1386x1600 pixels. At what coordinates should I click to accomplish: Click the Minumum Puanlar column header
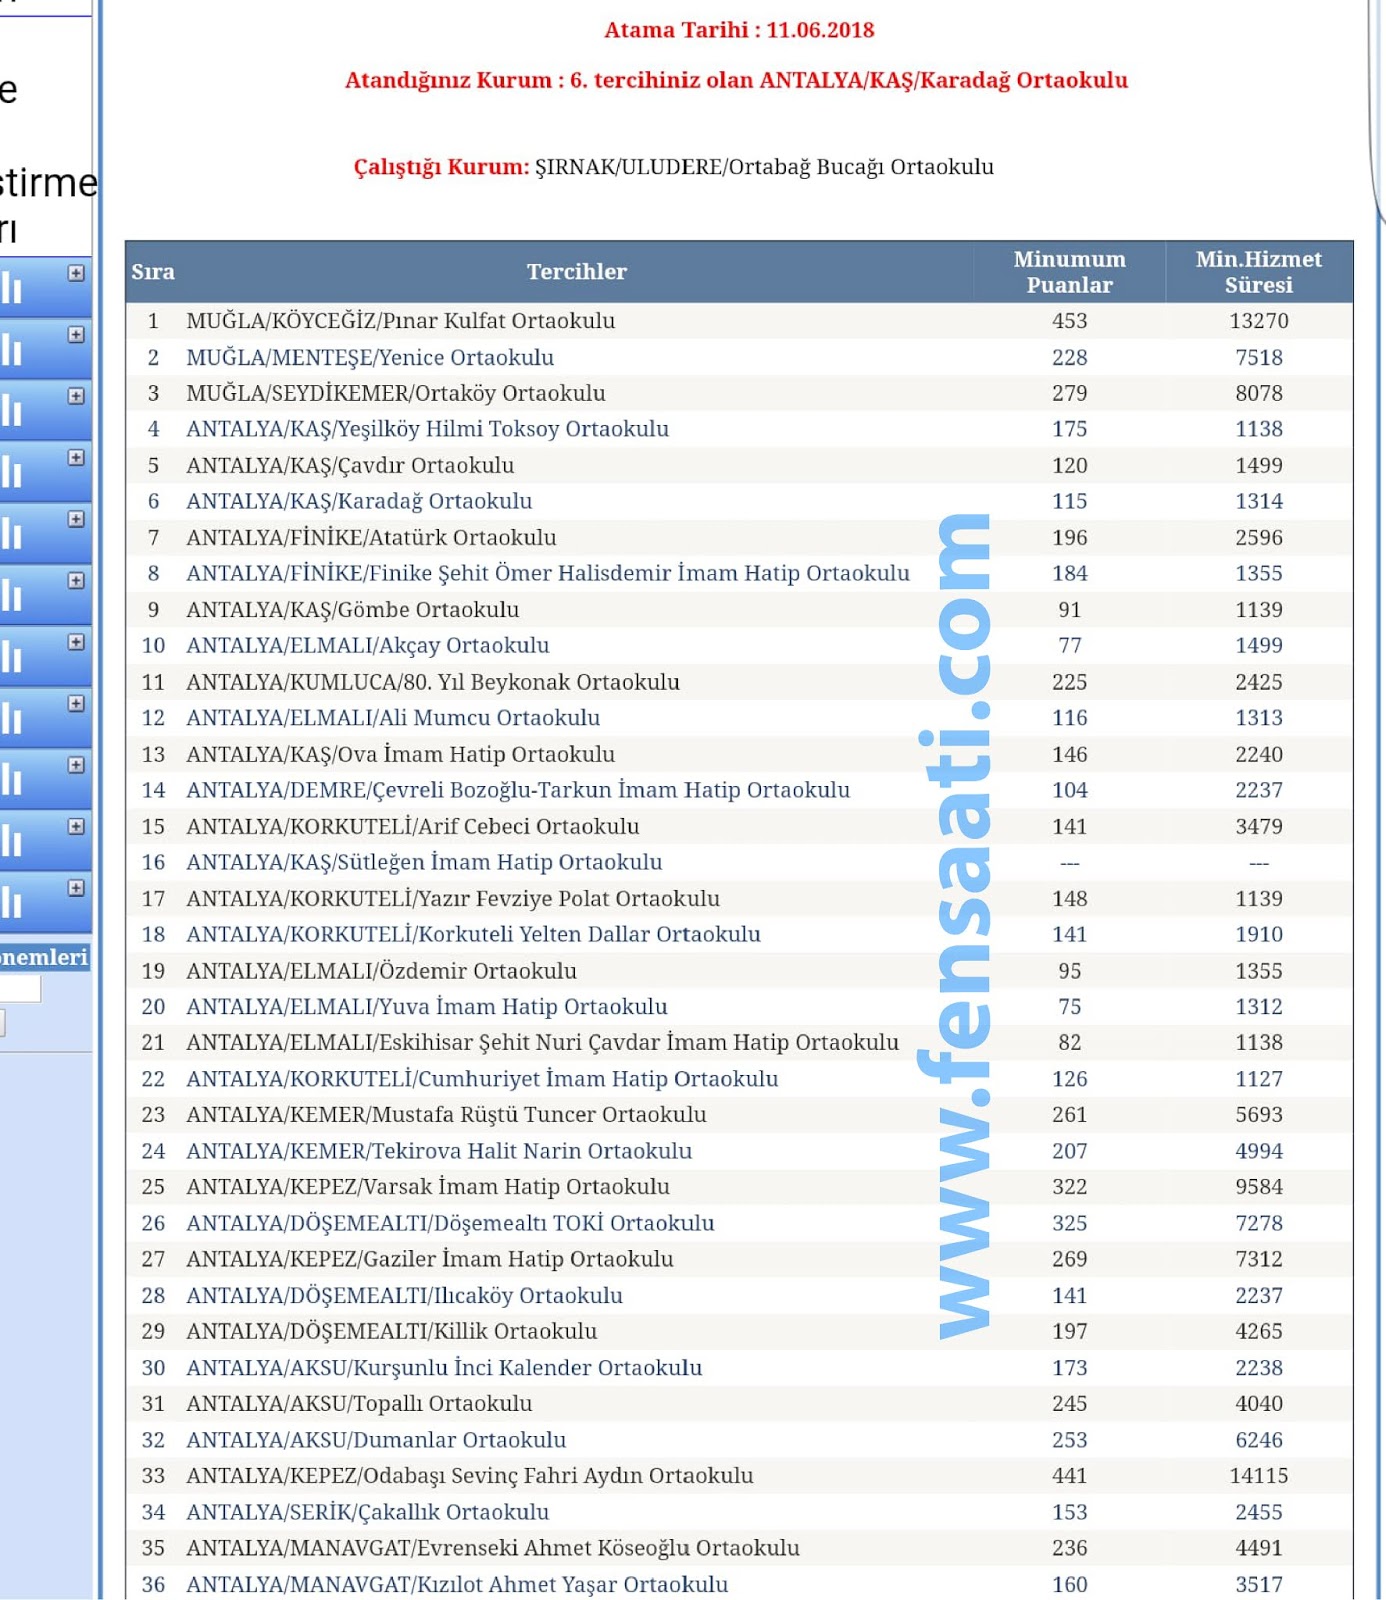click(x=1069, y=272)
